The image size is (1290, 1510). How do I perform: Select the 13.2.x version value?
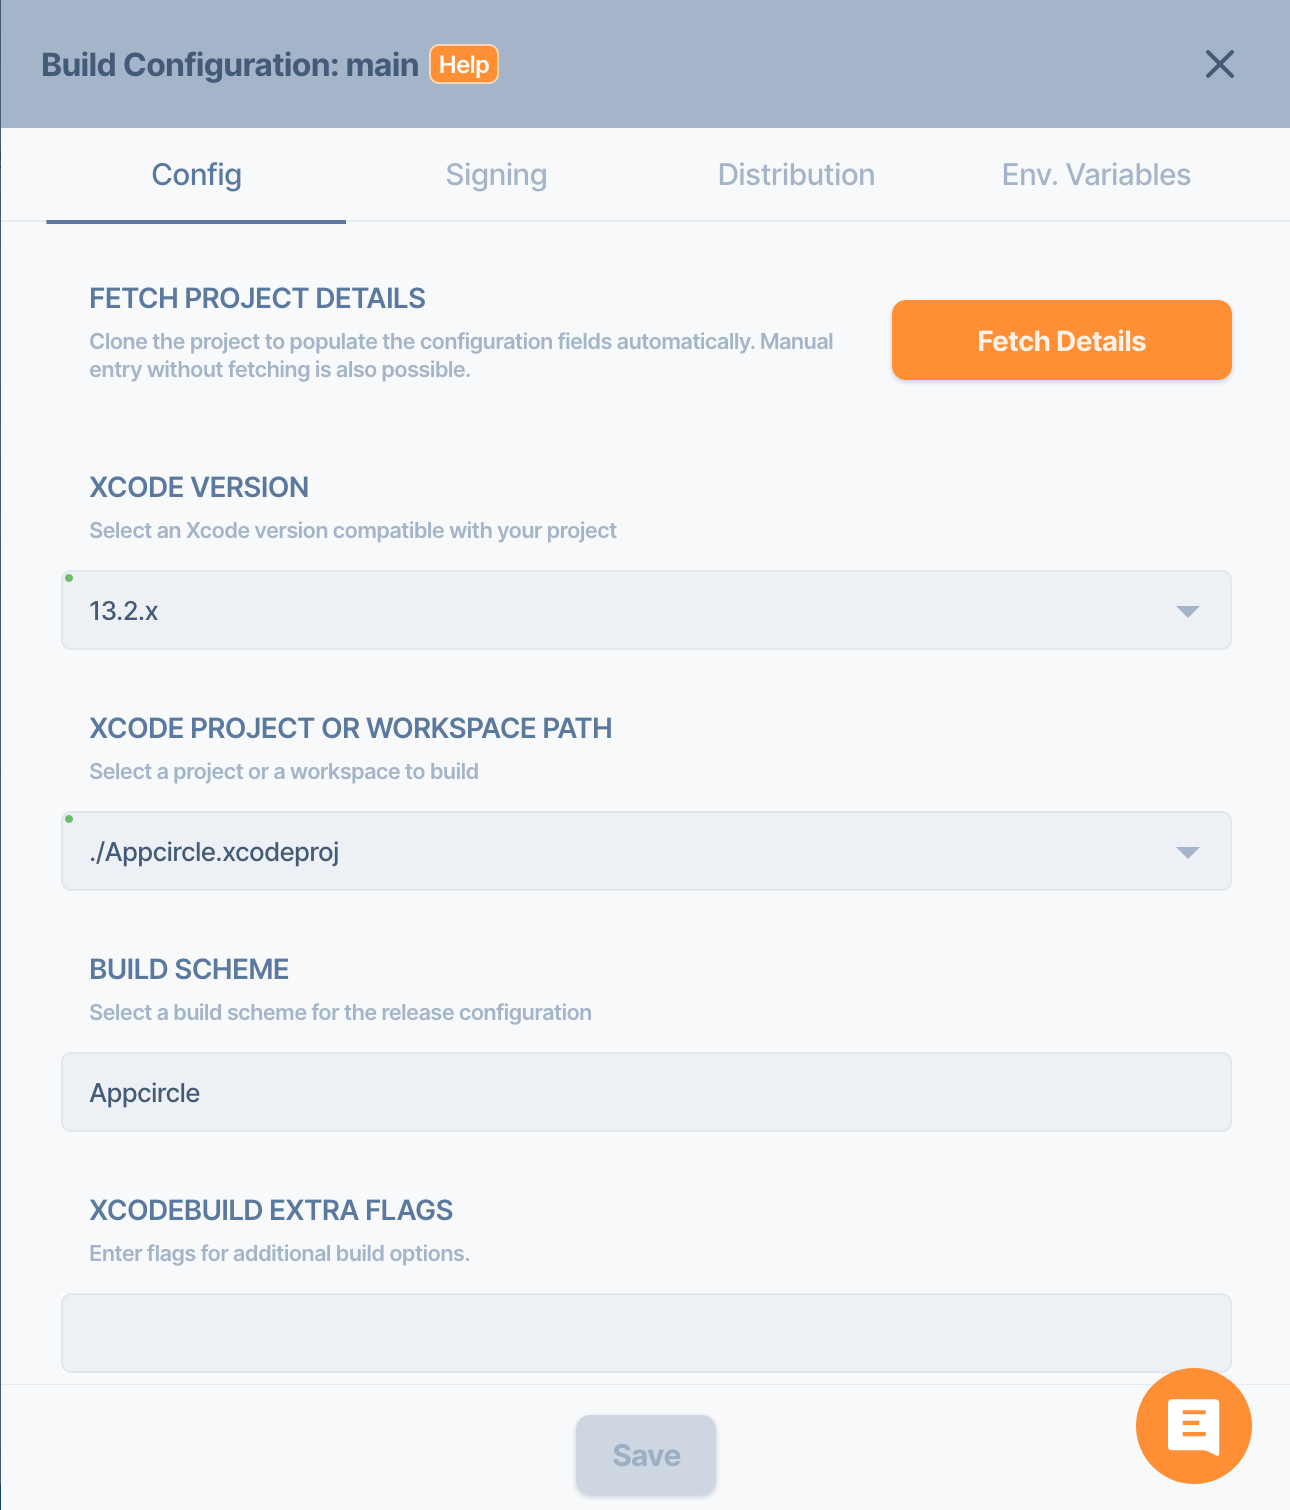(124, 611)
